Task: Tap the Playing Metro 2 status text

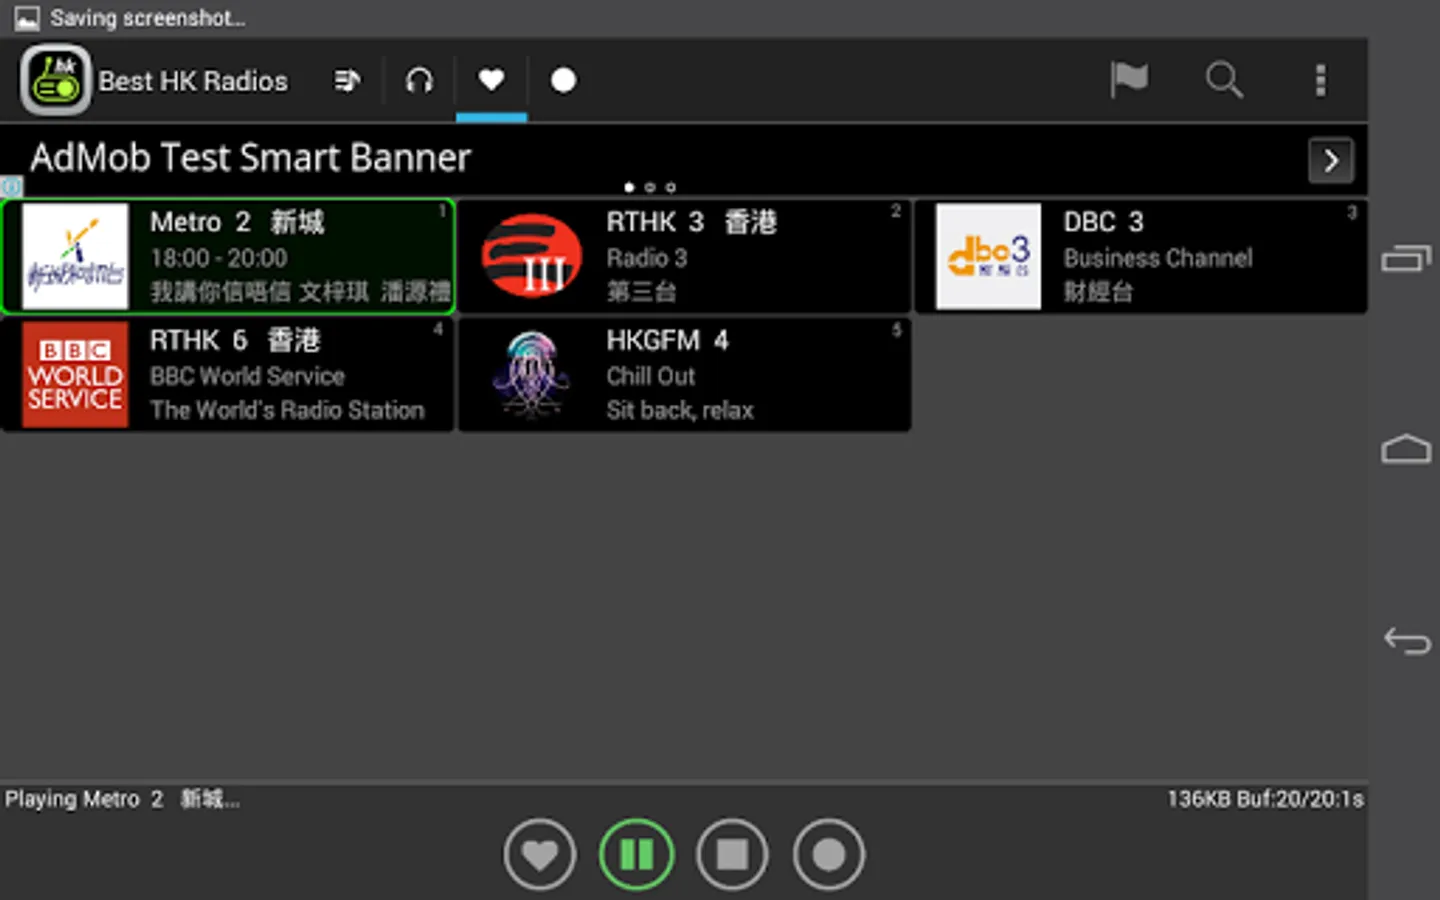Action: point(122,799)
